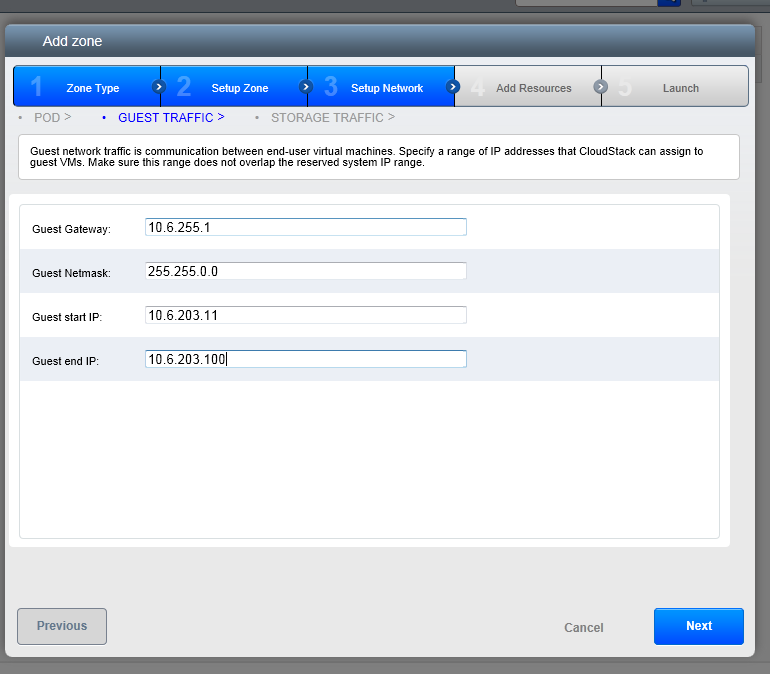
Task: Click the 'Guest end IP:' label
Action: click(65, 361)
